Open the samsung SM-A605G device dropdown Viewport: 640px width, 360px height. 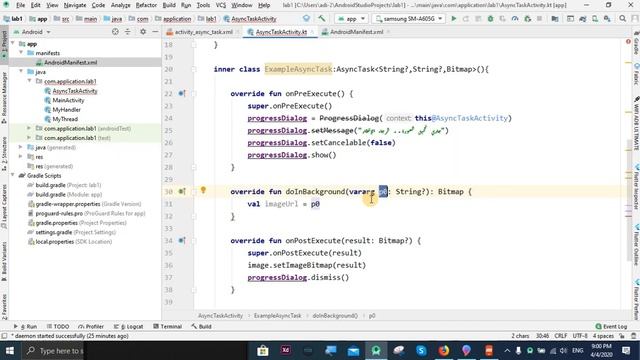[x=409, y=19]
